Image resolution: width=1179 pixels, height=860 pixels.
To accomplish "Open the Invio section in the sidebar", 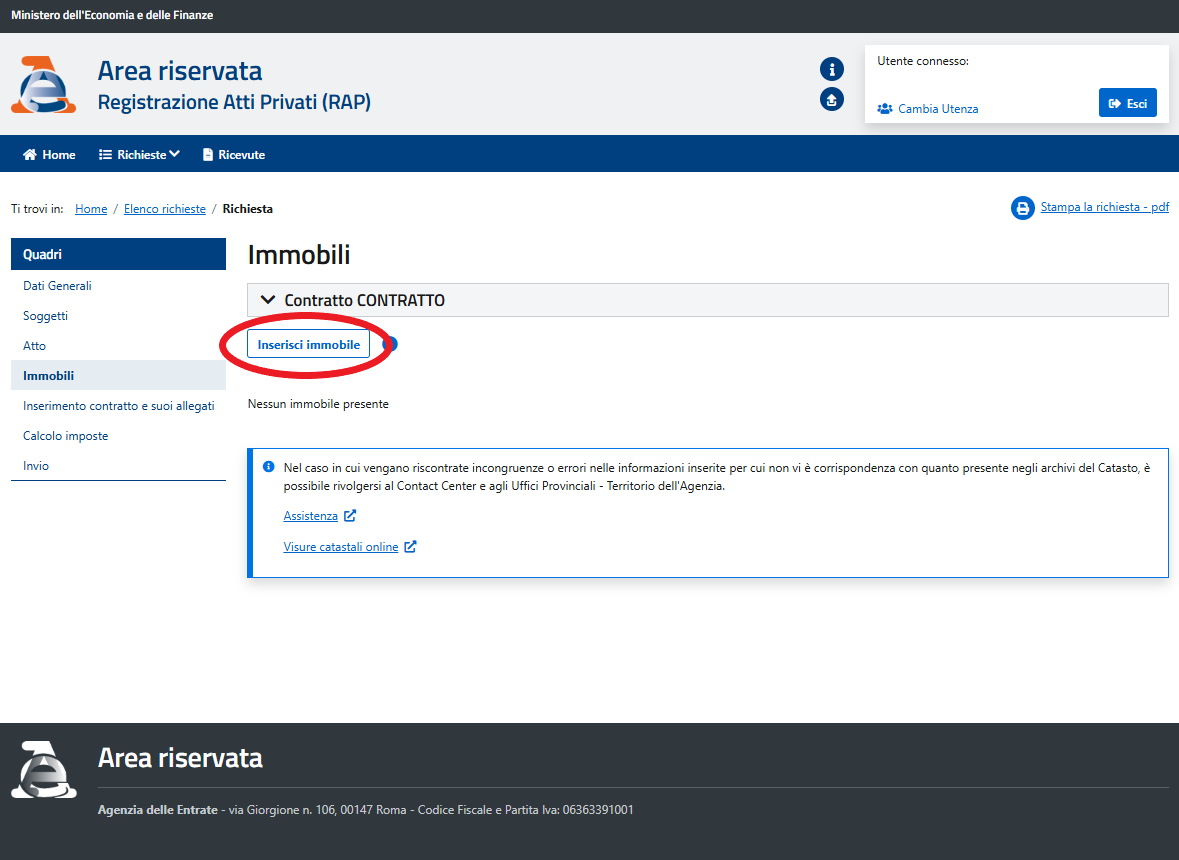I will (118, 466).
